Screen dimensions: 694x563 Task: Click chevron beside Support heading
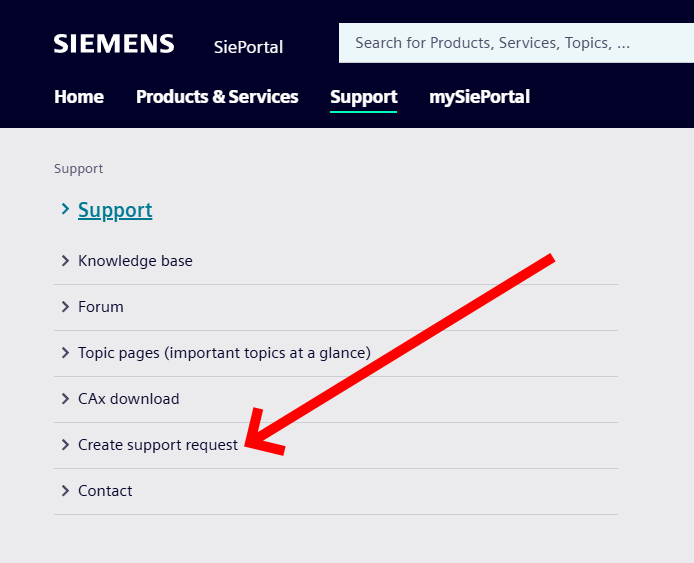coord(66,209)
